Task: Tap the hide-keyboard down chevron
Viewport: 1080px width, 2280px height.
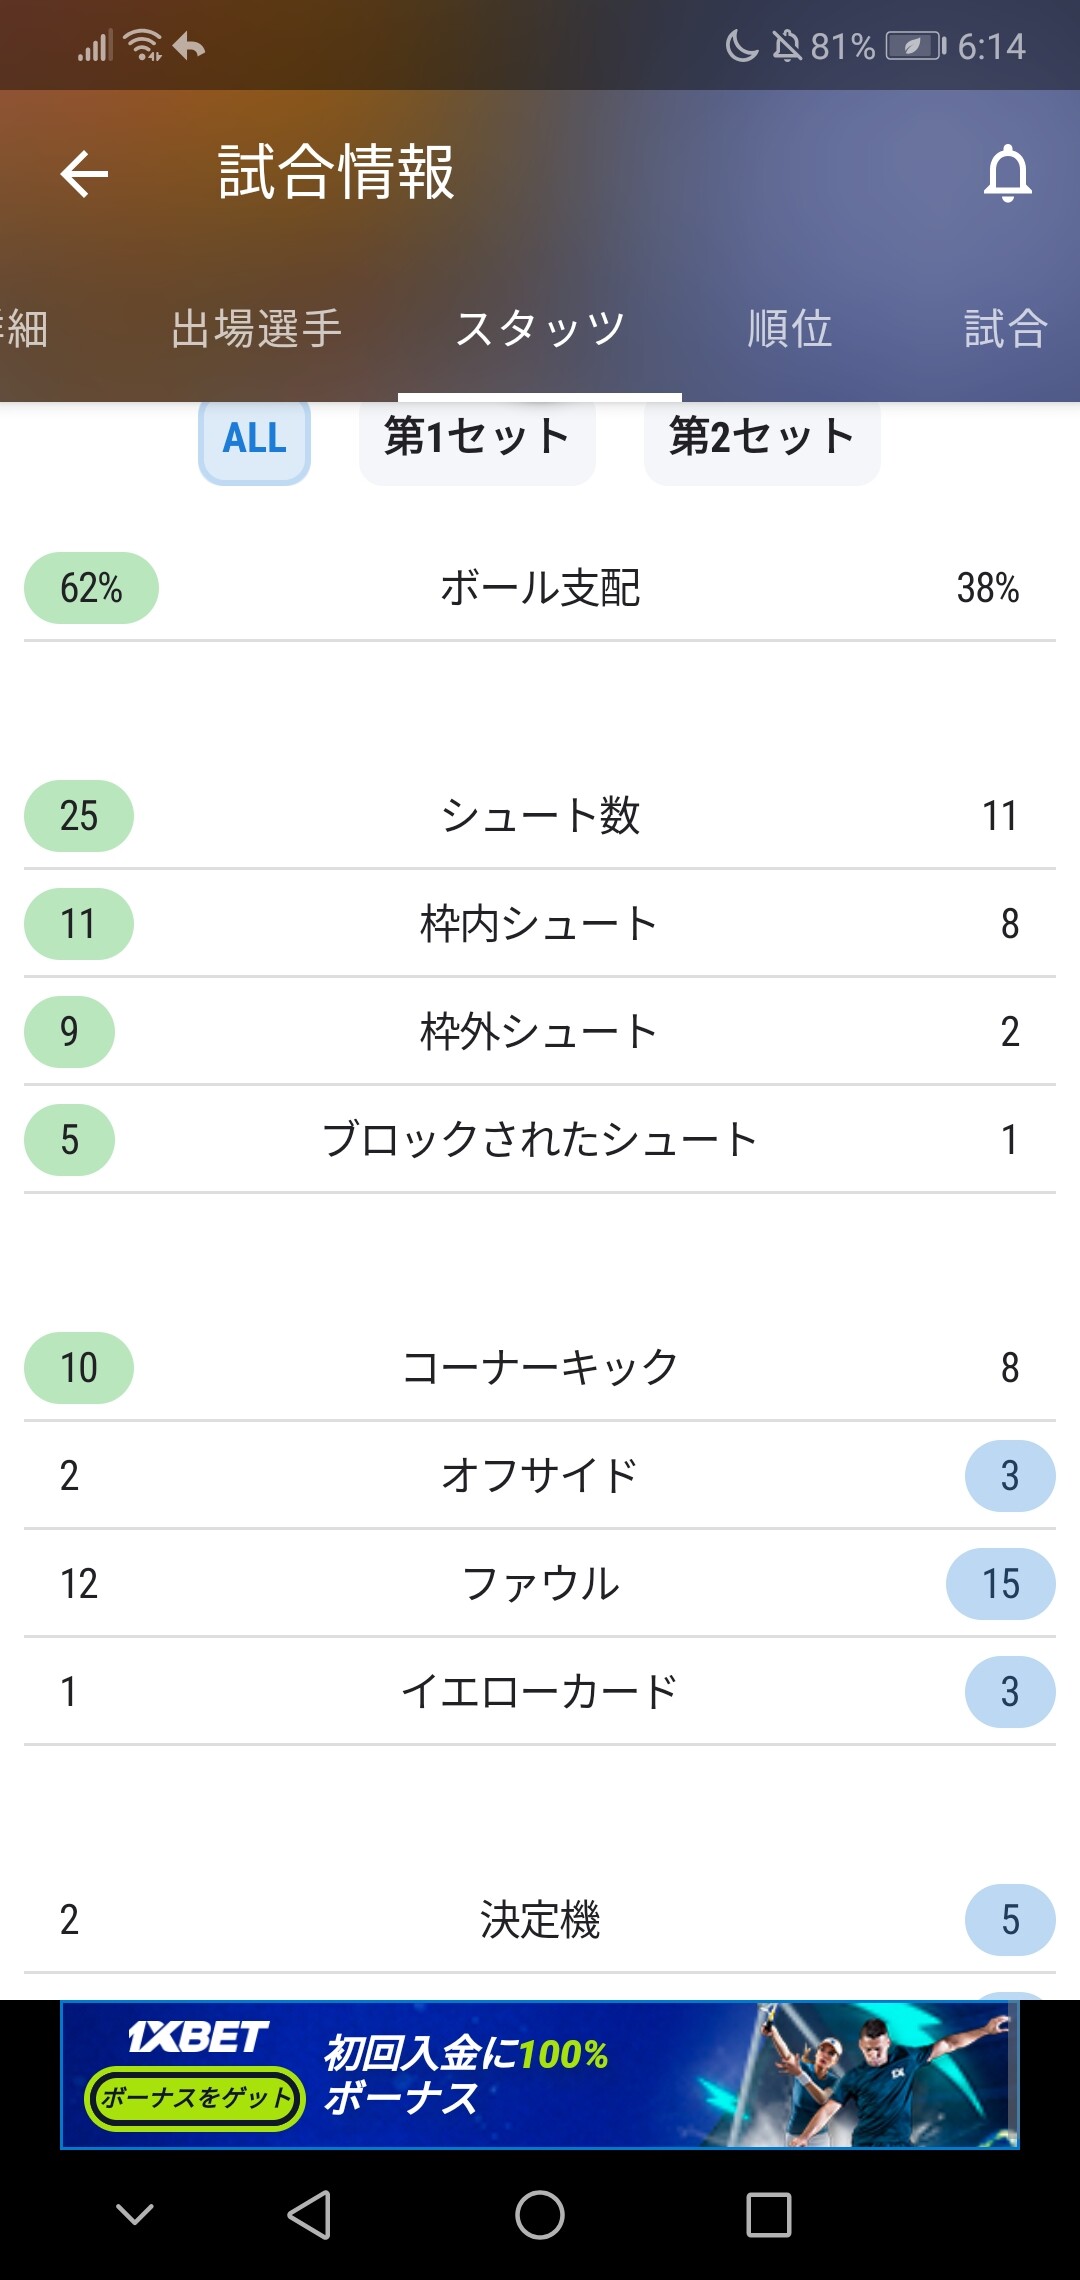Action: tap(135, 2214)
